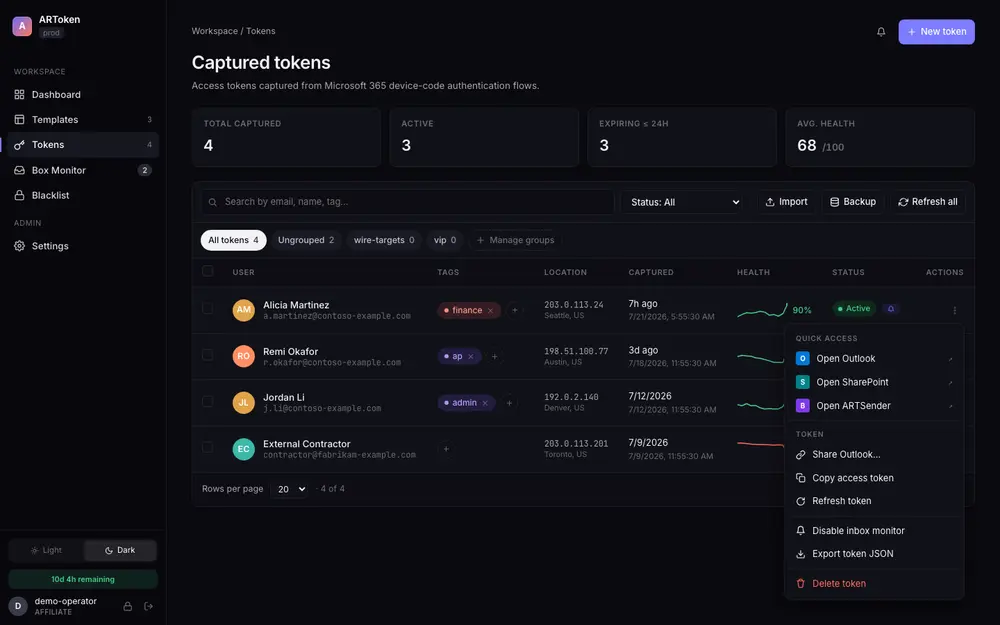The image size is (1000, 625).
Task: Switch theme to Light
Action: (46, 550)
